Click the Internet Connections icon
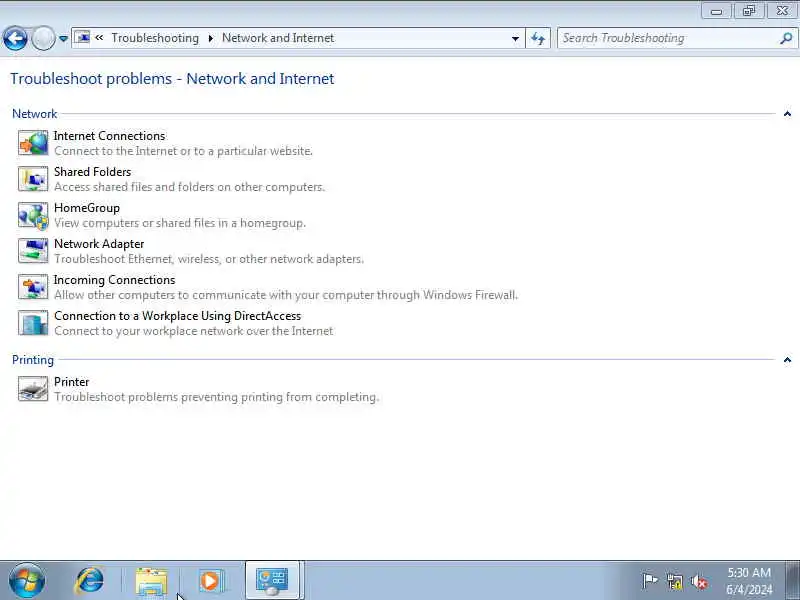 point(33,143)
